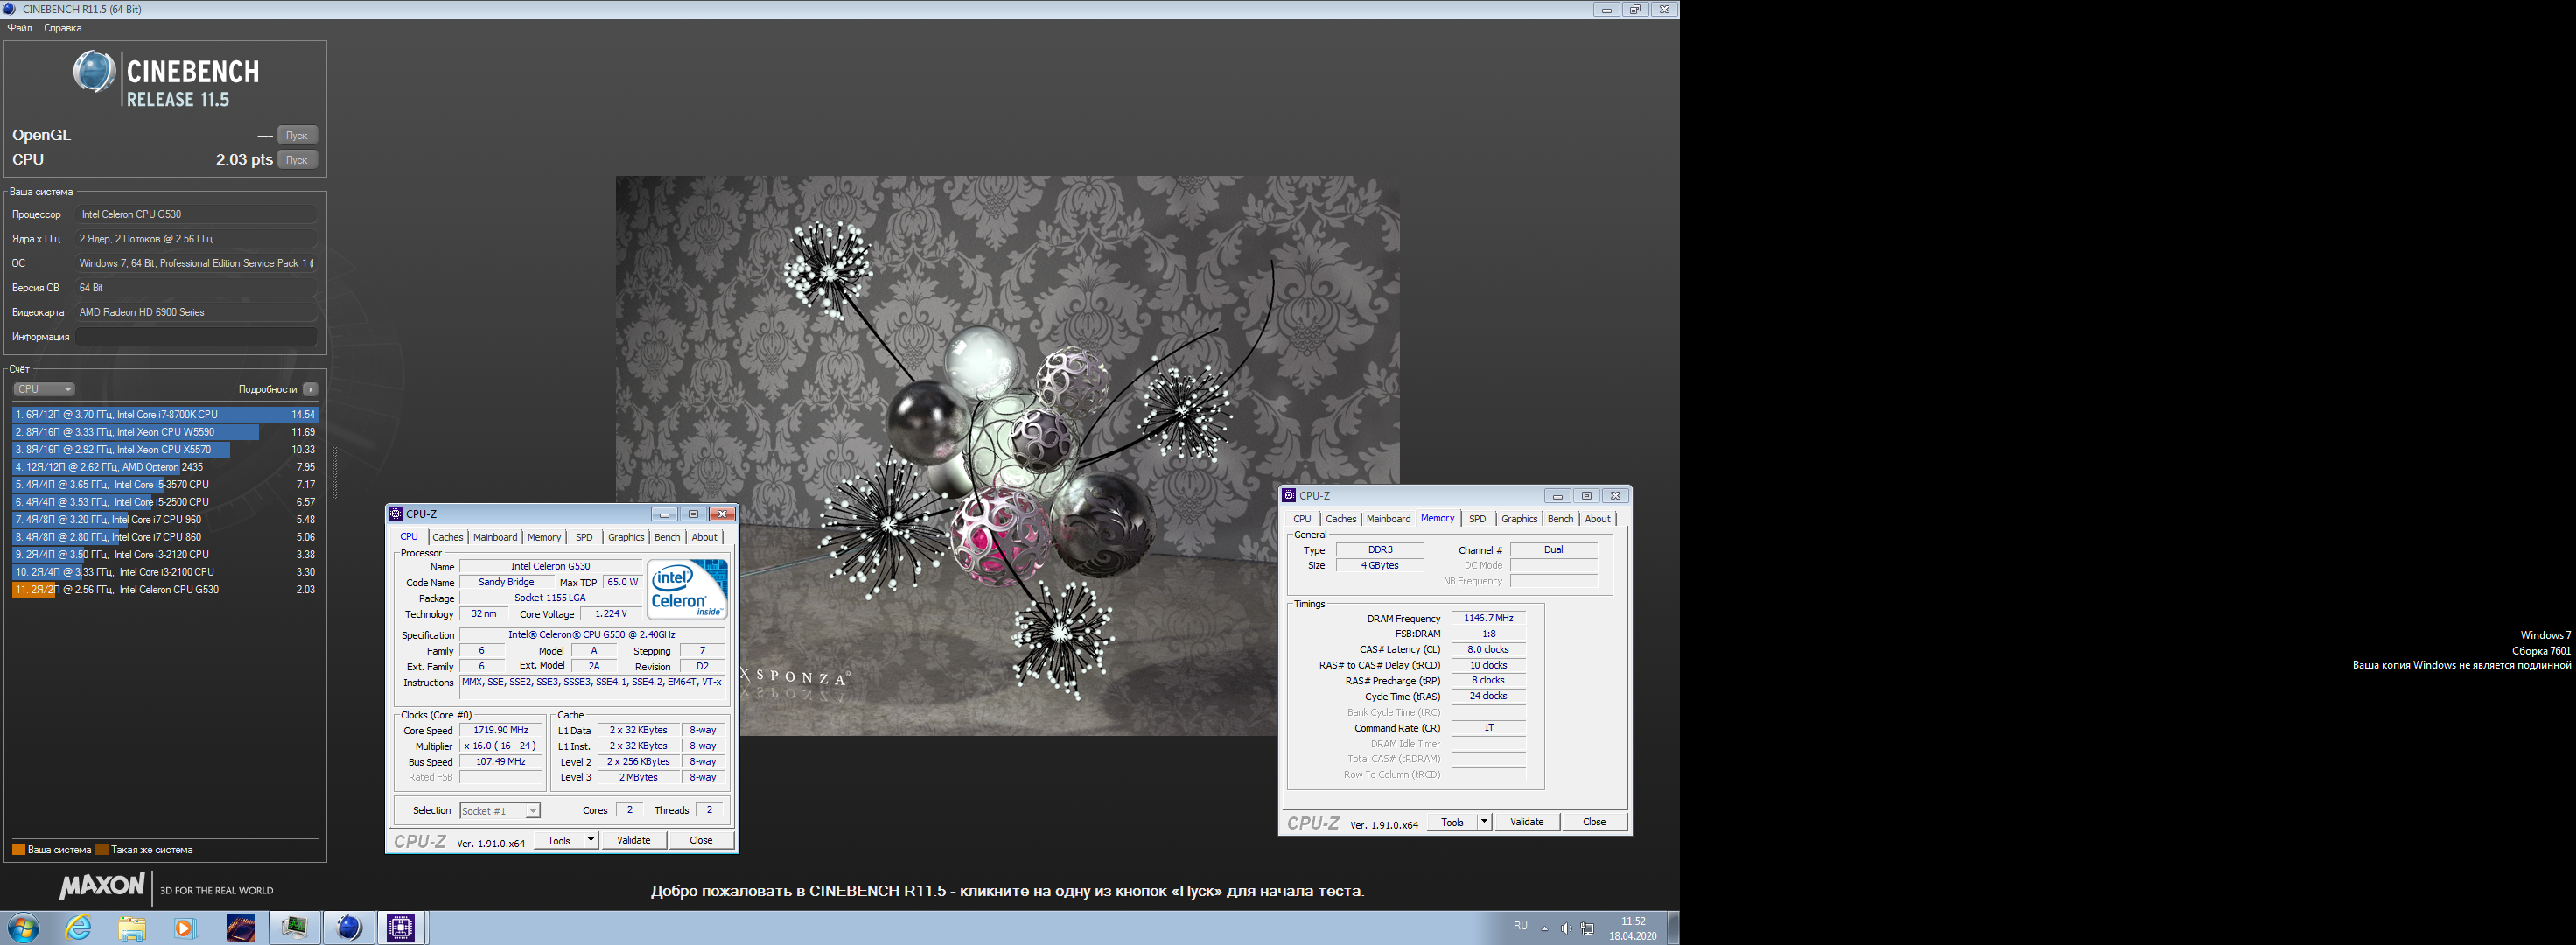Open Windows Media Player taskbar icon
This screenshot has height=945, width=2576.
coord(185,928)
